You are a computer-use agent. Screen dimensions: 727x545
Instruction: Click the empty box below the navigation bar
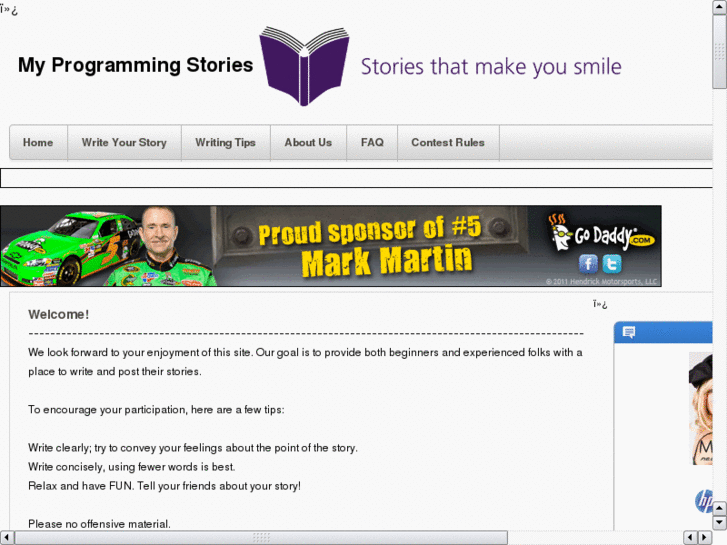pos(356,178)
